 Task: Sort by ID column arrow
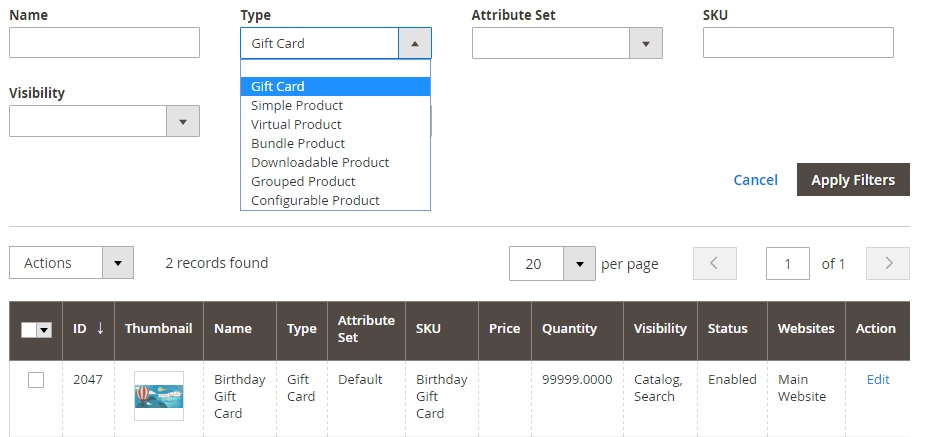(x=100, y=328)
